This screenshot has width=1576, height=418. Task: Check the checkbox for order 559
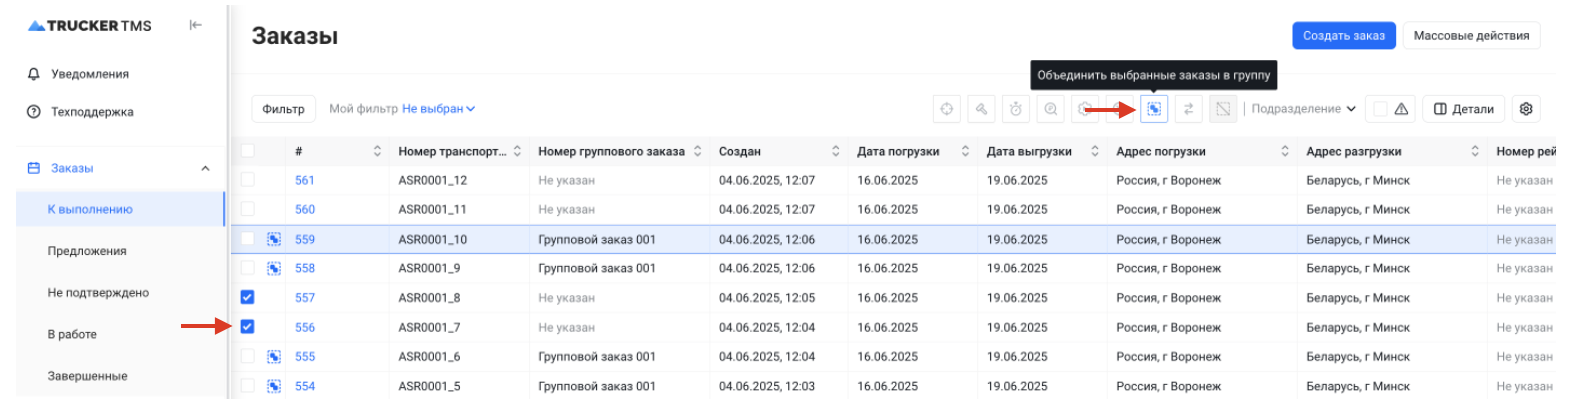tap(247, 239)
